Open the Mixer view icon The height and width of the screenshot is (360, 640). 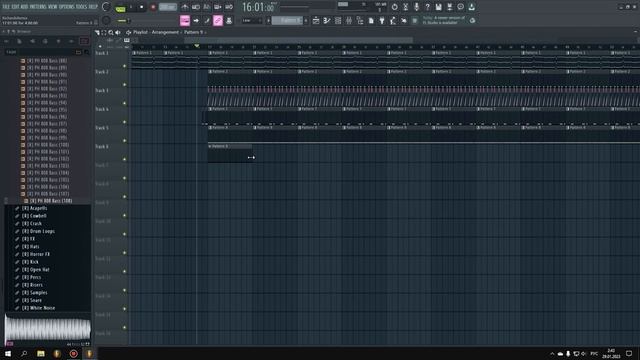[x=349, y=20]
